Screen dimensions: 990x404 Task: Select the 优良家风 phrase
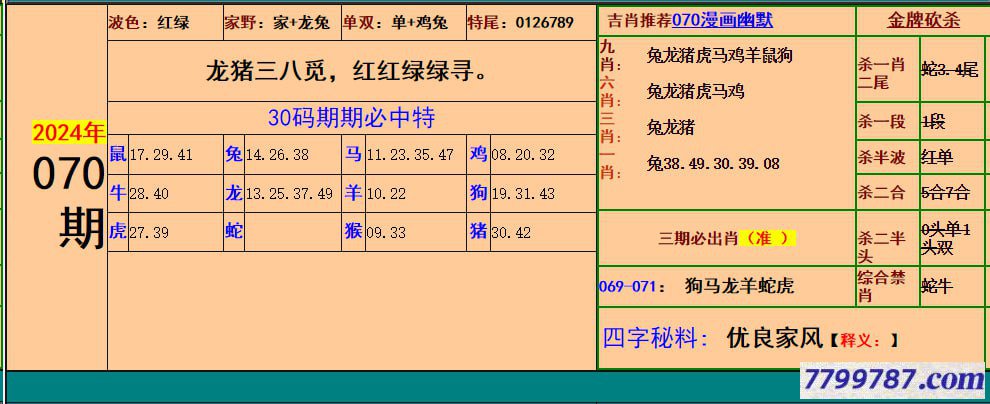tap(775, 338)
